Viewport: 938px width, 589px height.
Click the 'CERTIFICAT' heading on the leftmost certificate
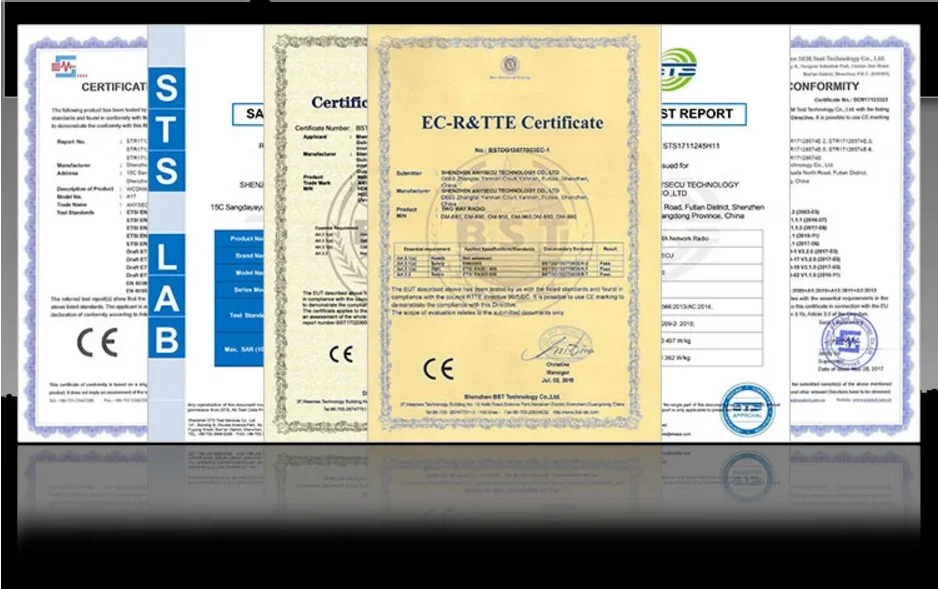click(x=114, y=87)
